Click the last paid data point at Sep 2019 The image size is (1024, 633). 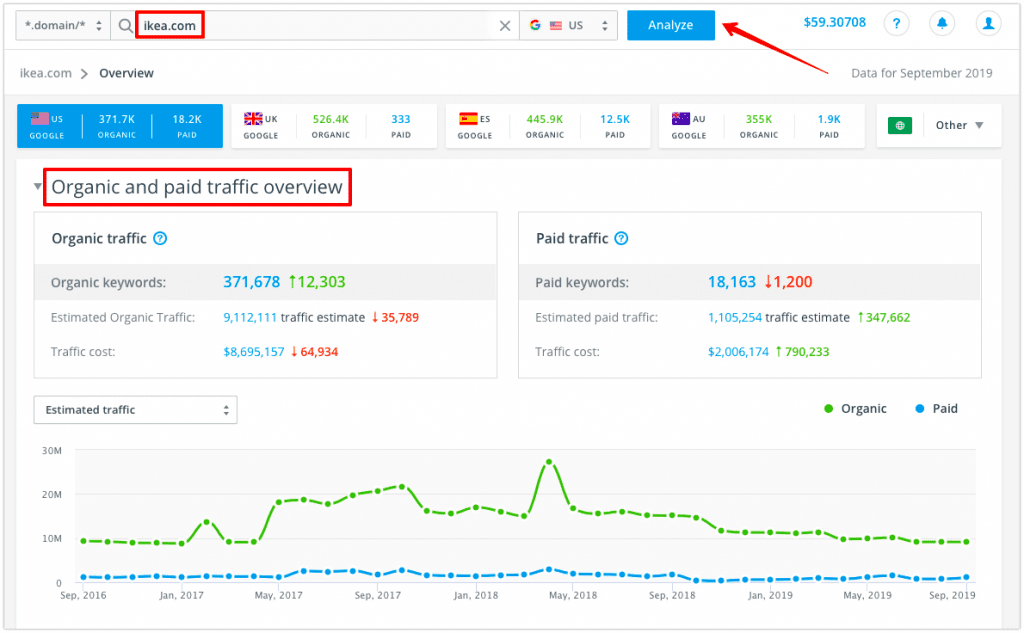coord(967,577)
